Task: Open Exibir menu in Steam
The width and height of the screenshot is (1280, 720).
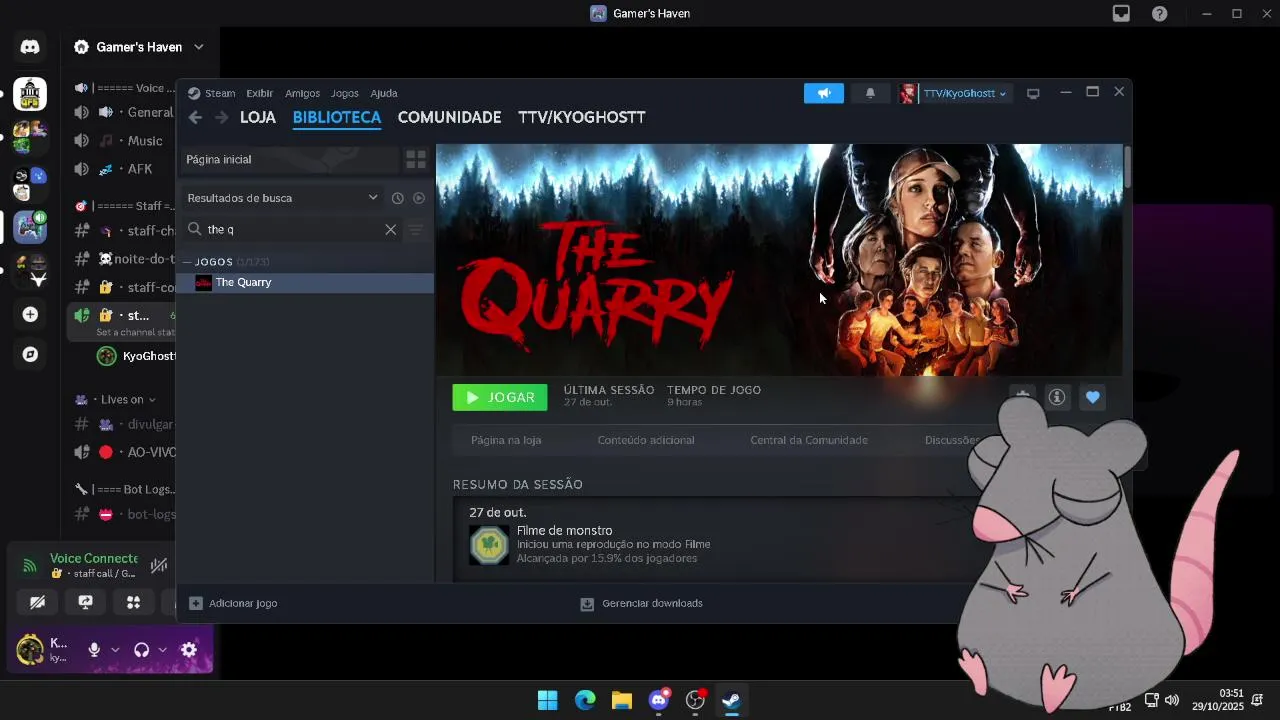Action: [x=259, y=93]
